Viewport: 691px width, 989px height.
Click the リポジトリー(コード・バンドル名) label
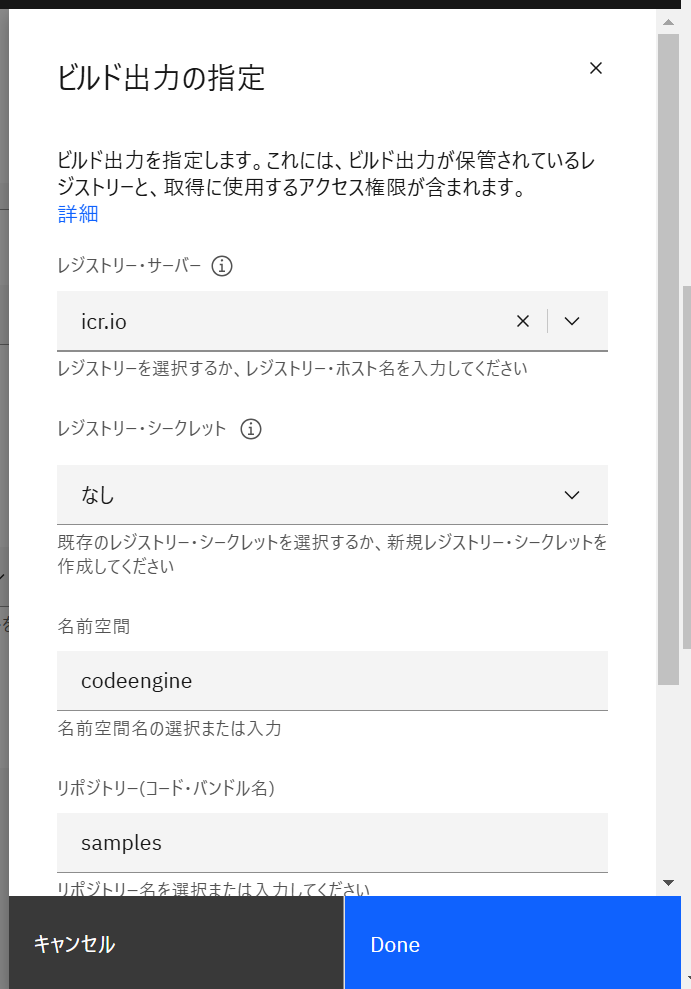pyautogui.click(x=166, y=788)
